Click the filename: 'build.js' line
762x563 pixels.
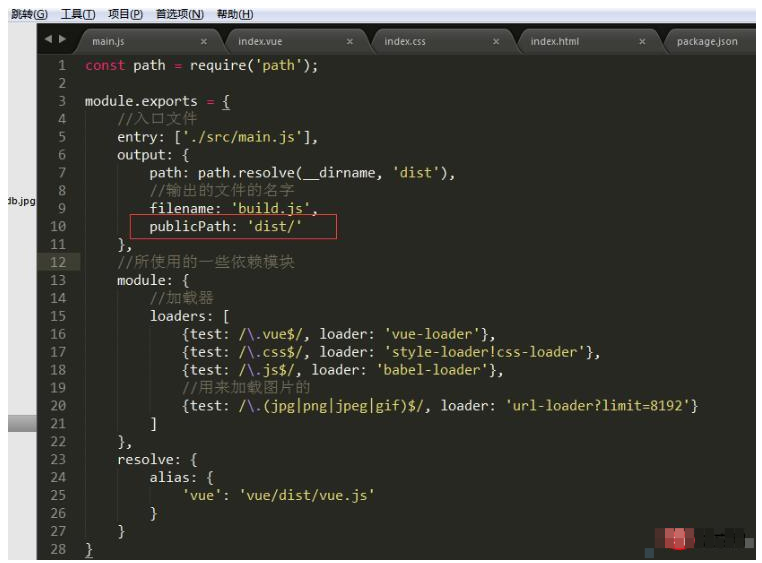pyautogui.click(x=233, y=209)
